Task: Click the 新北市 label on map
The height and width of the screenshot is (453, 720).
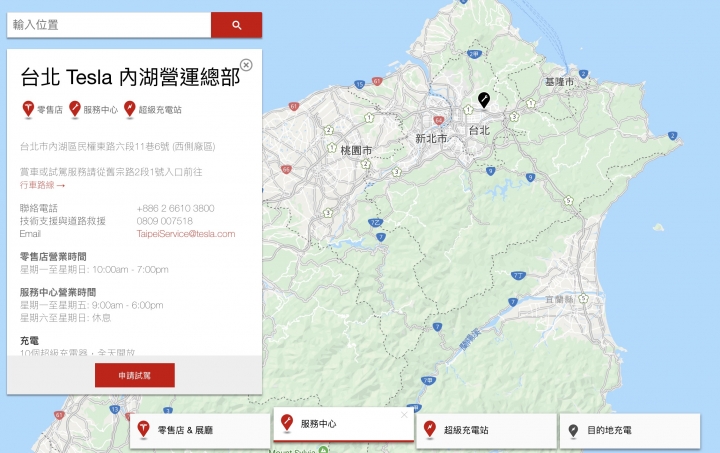Action: click(x=431, y=138)
